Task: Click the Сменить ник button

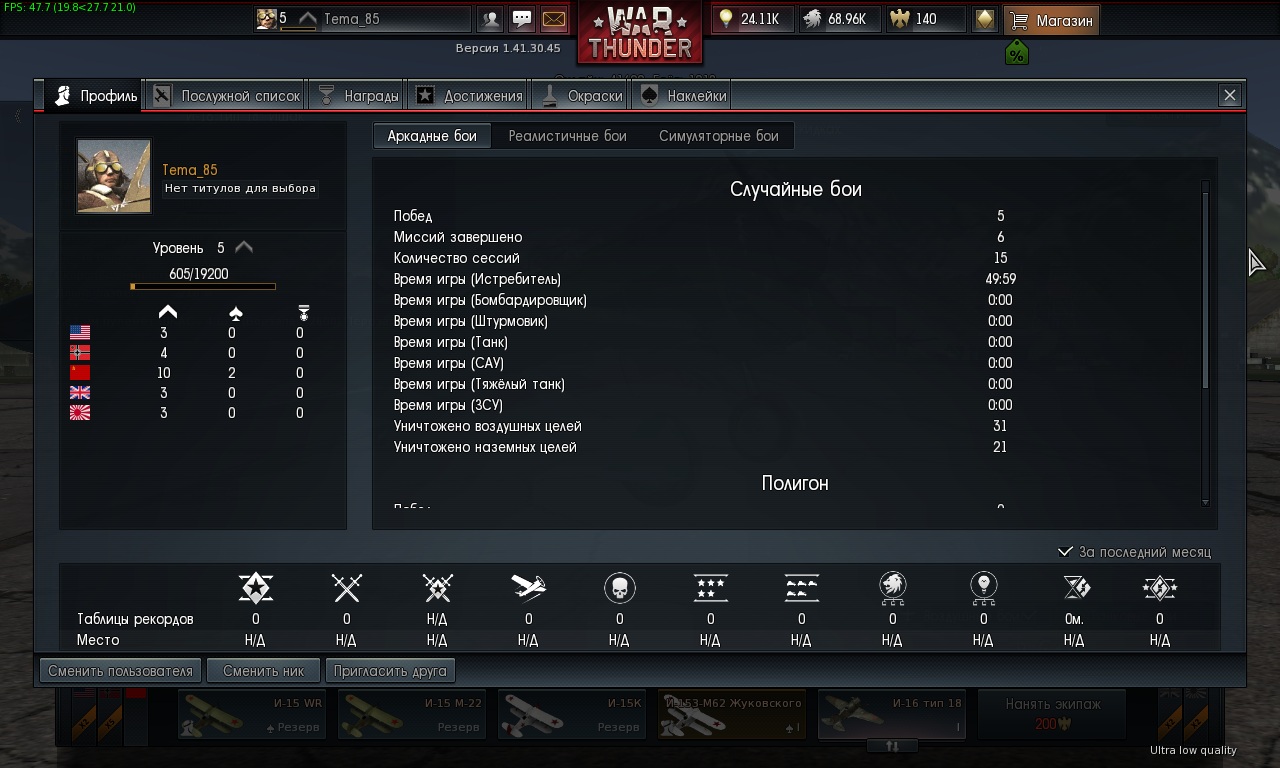Action: (x=264, y=671)
